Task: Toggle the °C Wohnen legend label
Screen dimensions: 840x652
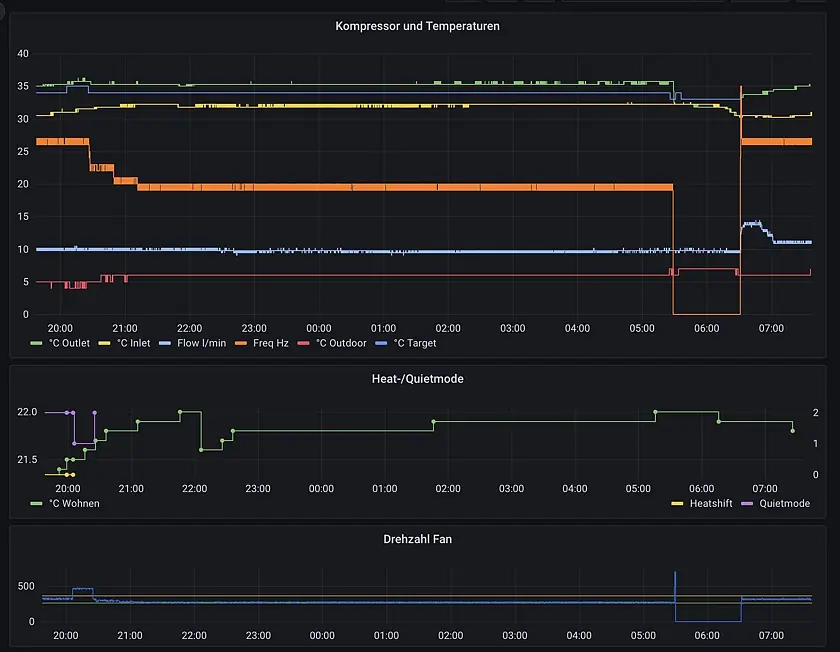Action: pyautogui.click(x=74, y=503)
